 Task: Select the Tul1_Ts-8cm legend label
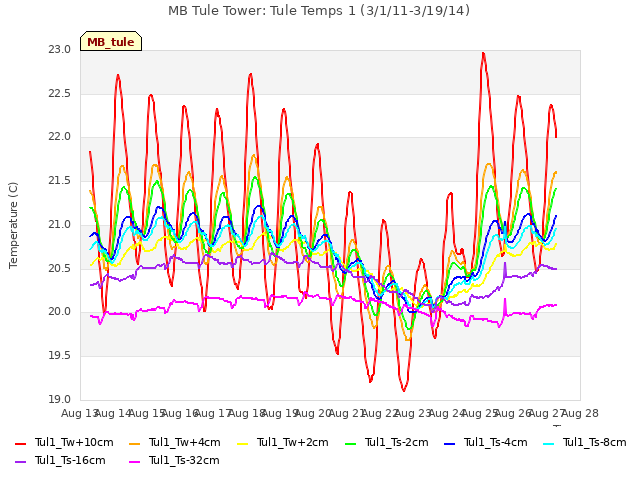click(x=595, y=442)
